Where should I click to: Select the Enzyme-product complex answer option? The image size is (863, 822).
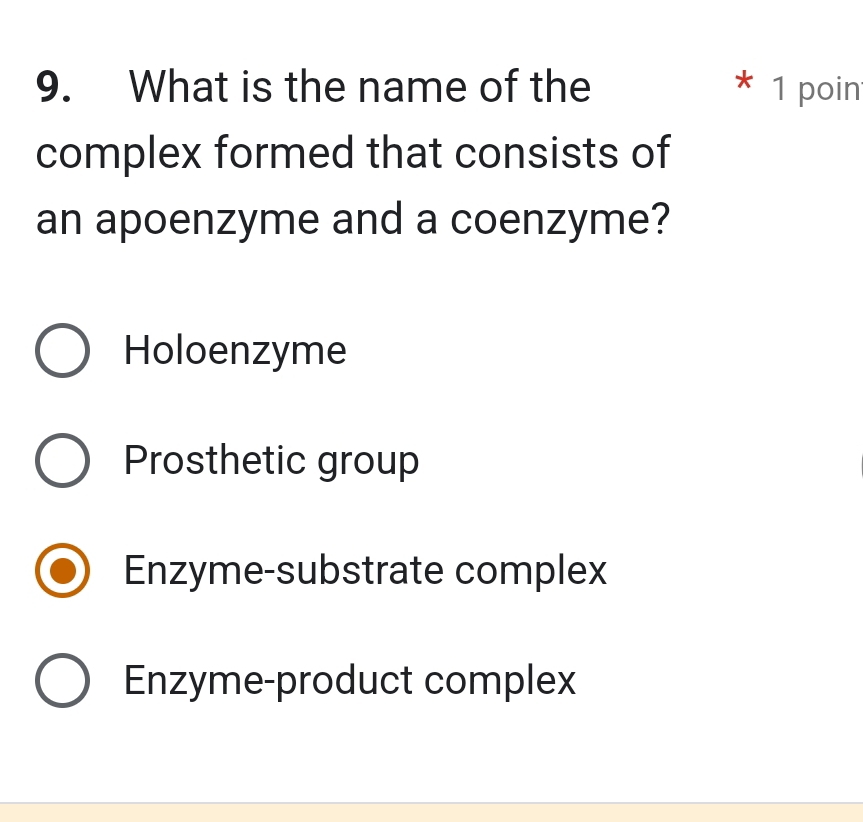point(62,680)
